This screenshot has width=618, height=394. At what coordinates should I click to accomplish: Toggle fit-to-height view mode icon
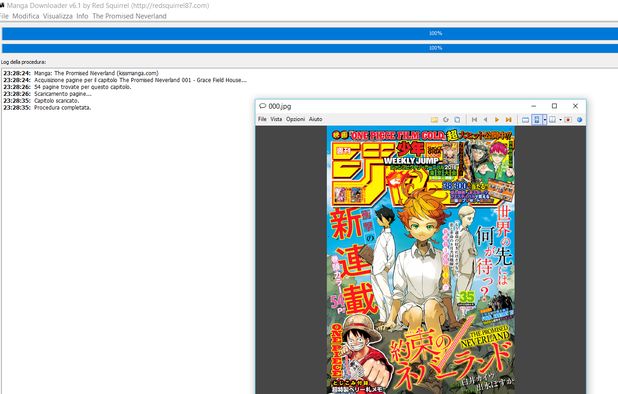536,119
